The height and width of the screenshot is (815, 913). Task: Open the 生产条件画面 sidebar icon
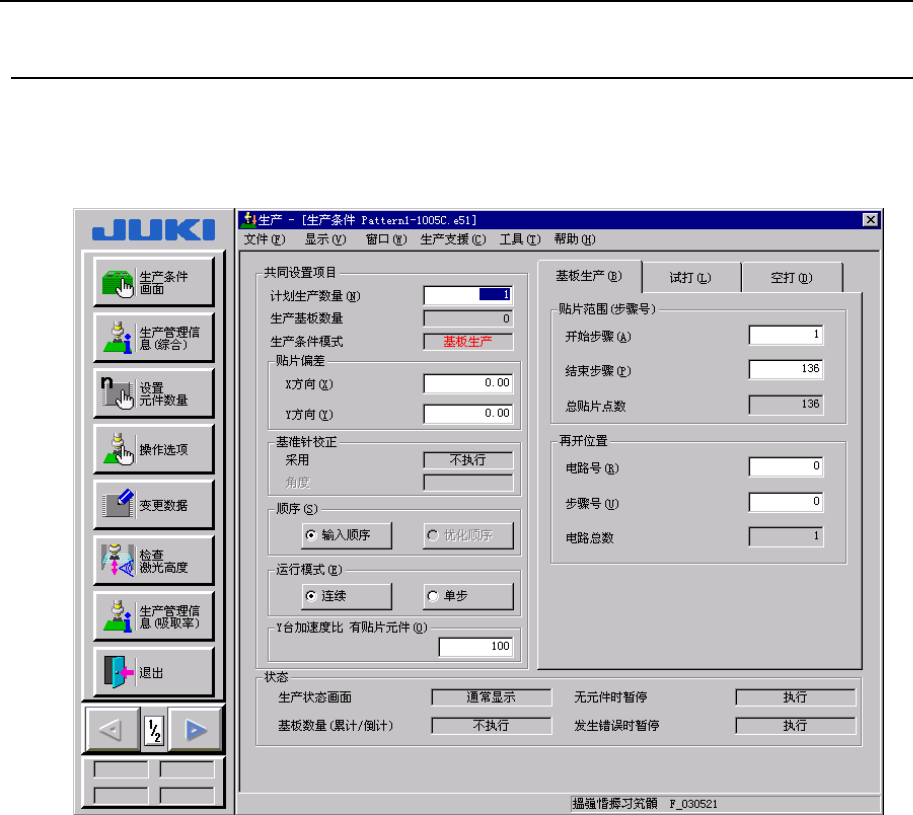154,282
